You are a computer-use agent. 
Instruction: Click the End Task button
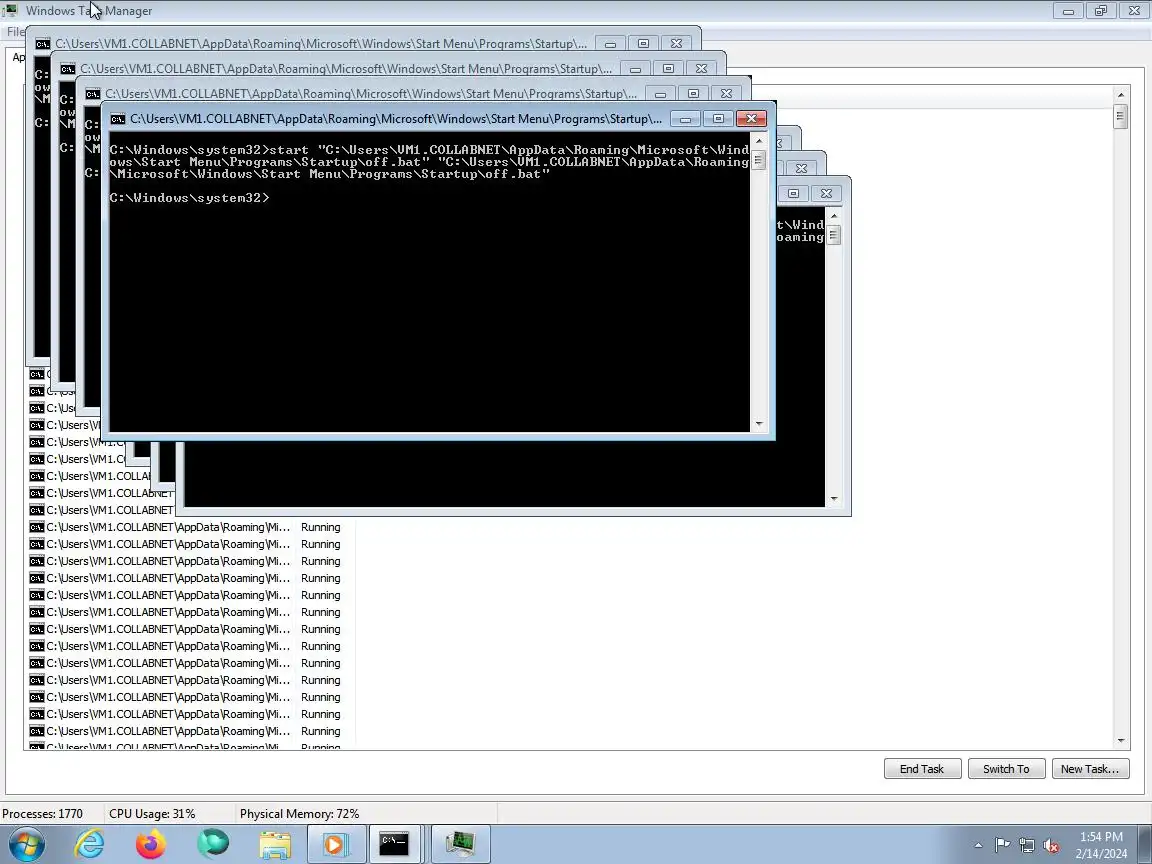(x=922, y=768)
